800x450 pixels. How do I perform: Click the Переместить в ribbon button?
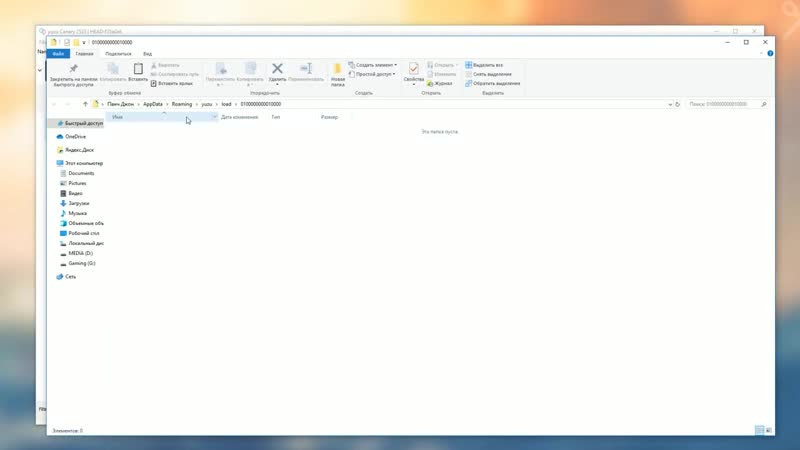pos(220,74)
